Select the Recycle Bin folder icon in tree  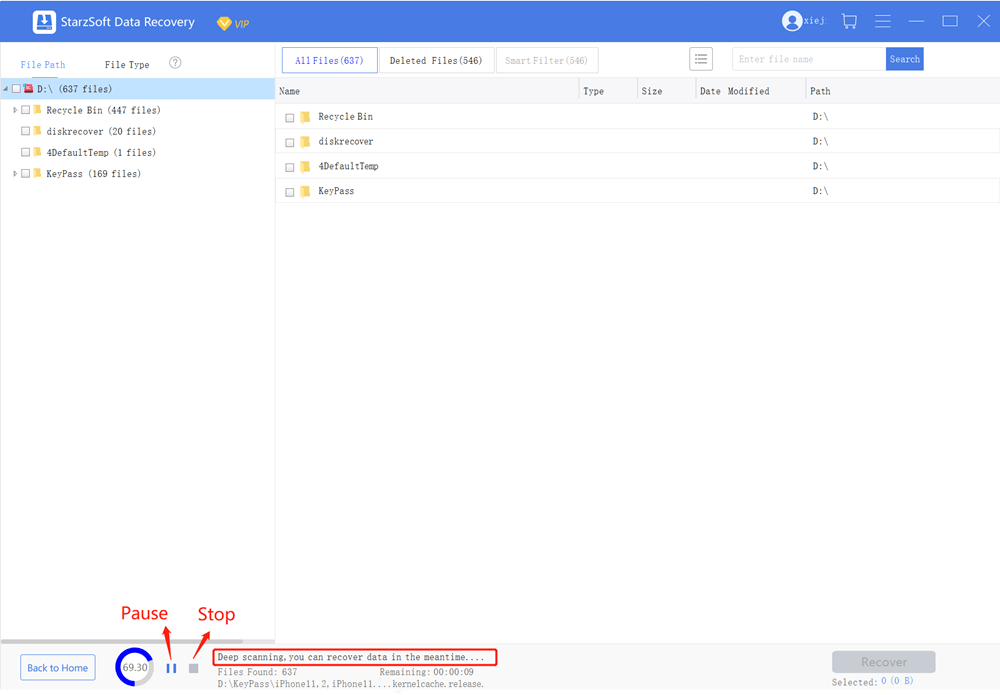point(38,110)
